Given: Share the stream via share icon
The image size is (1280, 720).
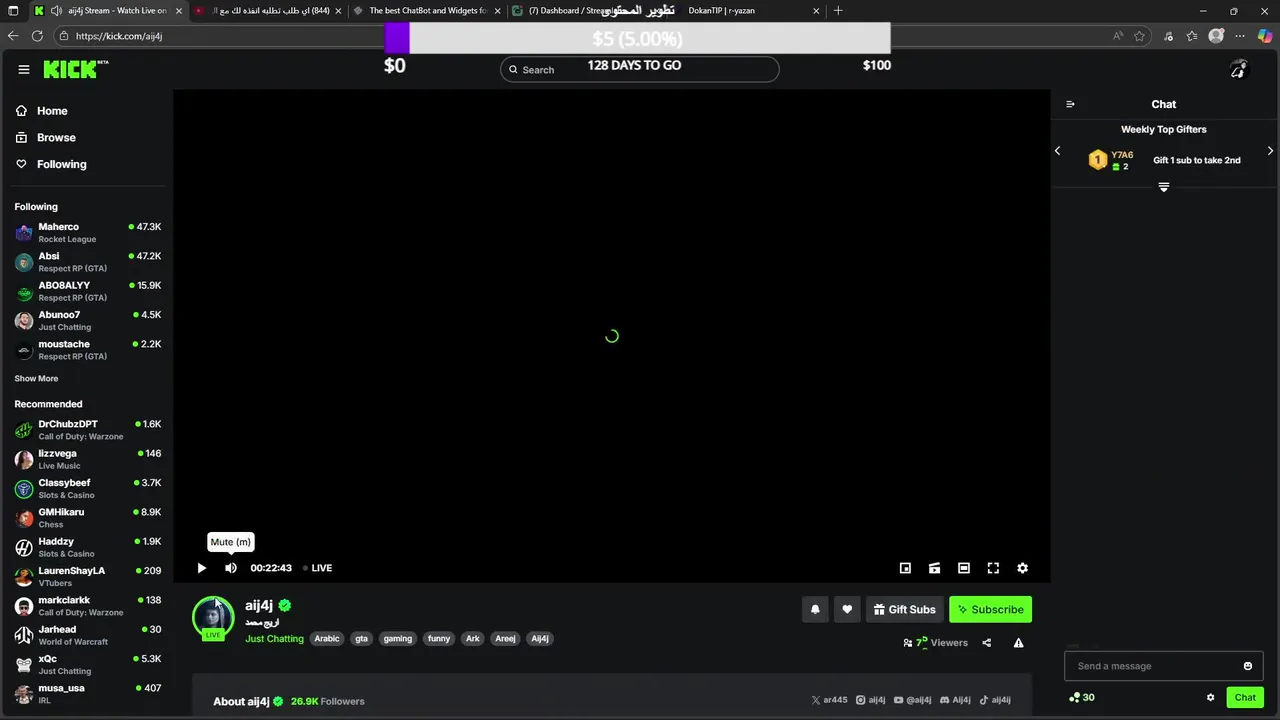Looking at the screenshot, I should tap(987, 643).
